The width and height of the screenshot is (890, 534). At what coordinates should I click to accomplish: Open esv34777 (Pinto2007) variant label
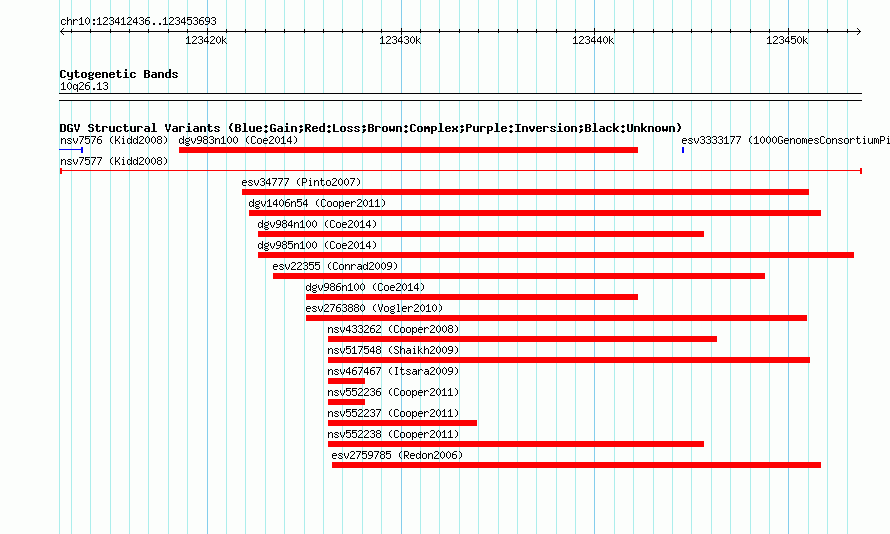click(x=301, y=182)
